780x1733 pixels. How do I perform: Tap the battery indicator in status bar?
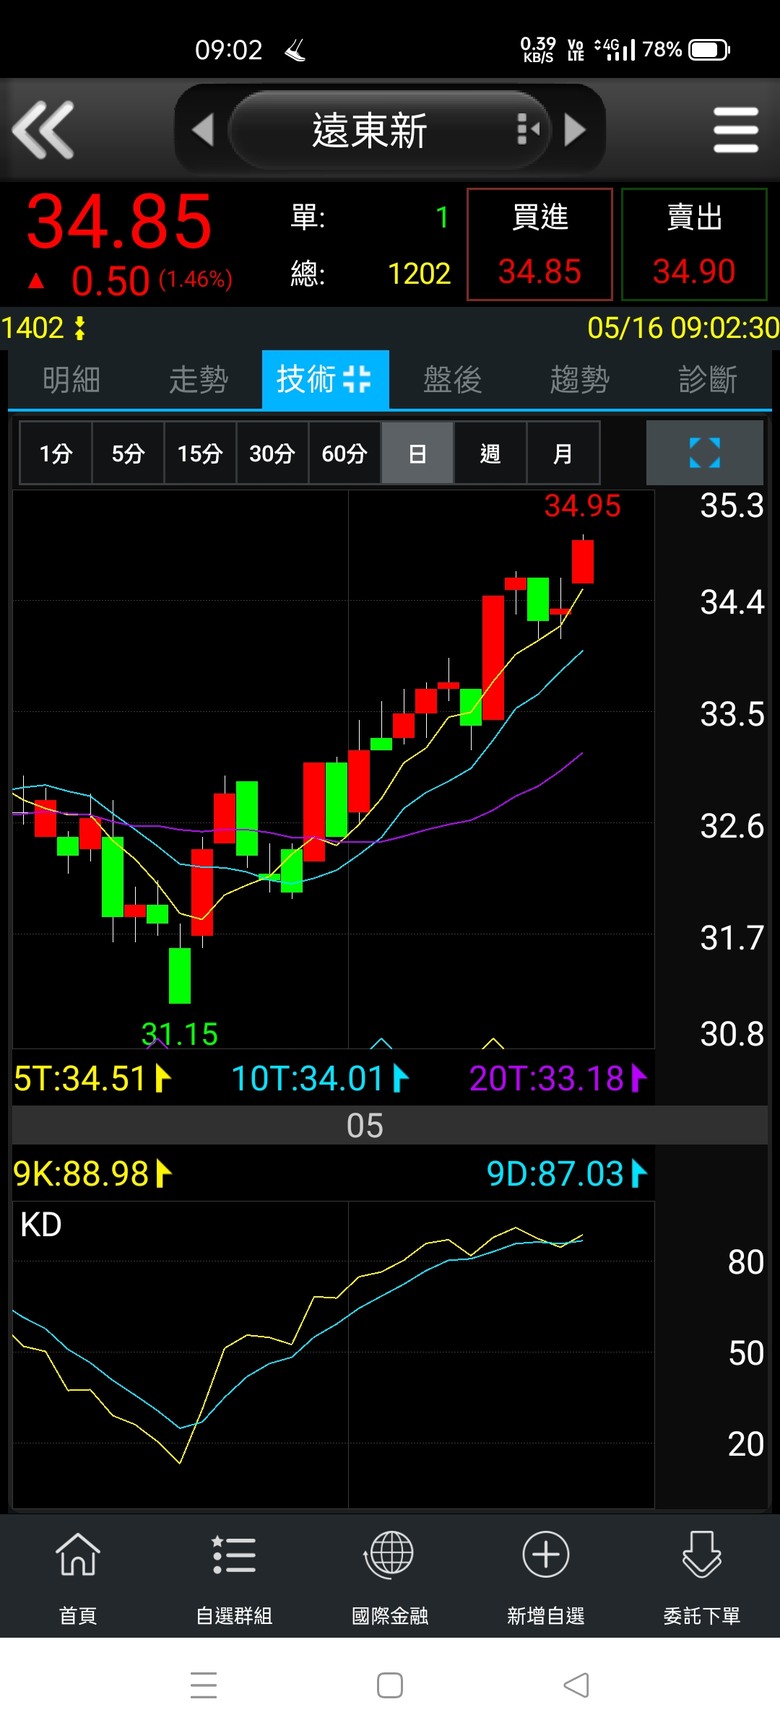(709, 50)
